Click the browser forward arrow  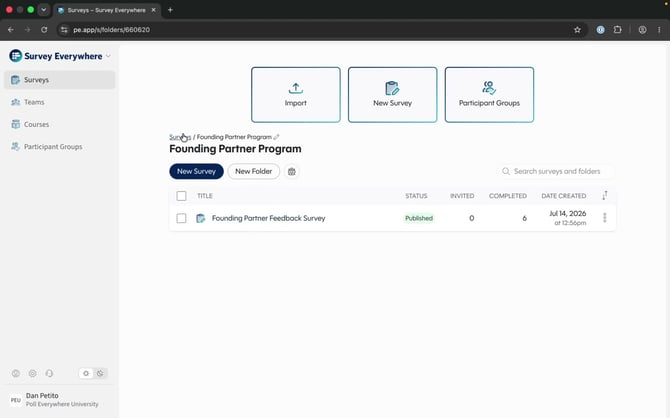[27, 29]
